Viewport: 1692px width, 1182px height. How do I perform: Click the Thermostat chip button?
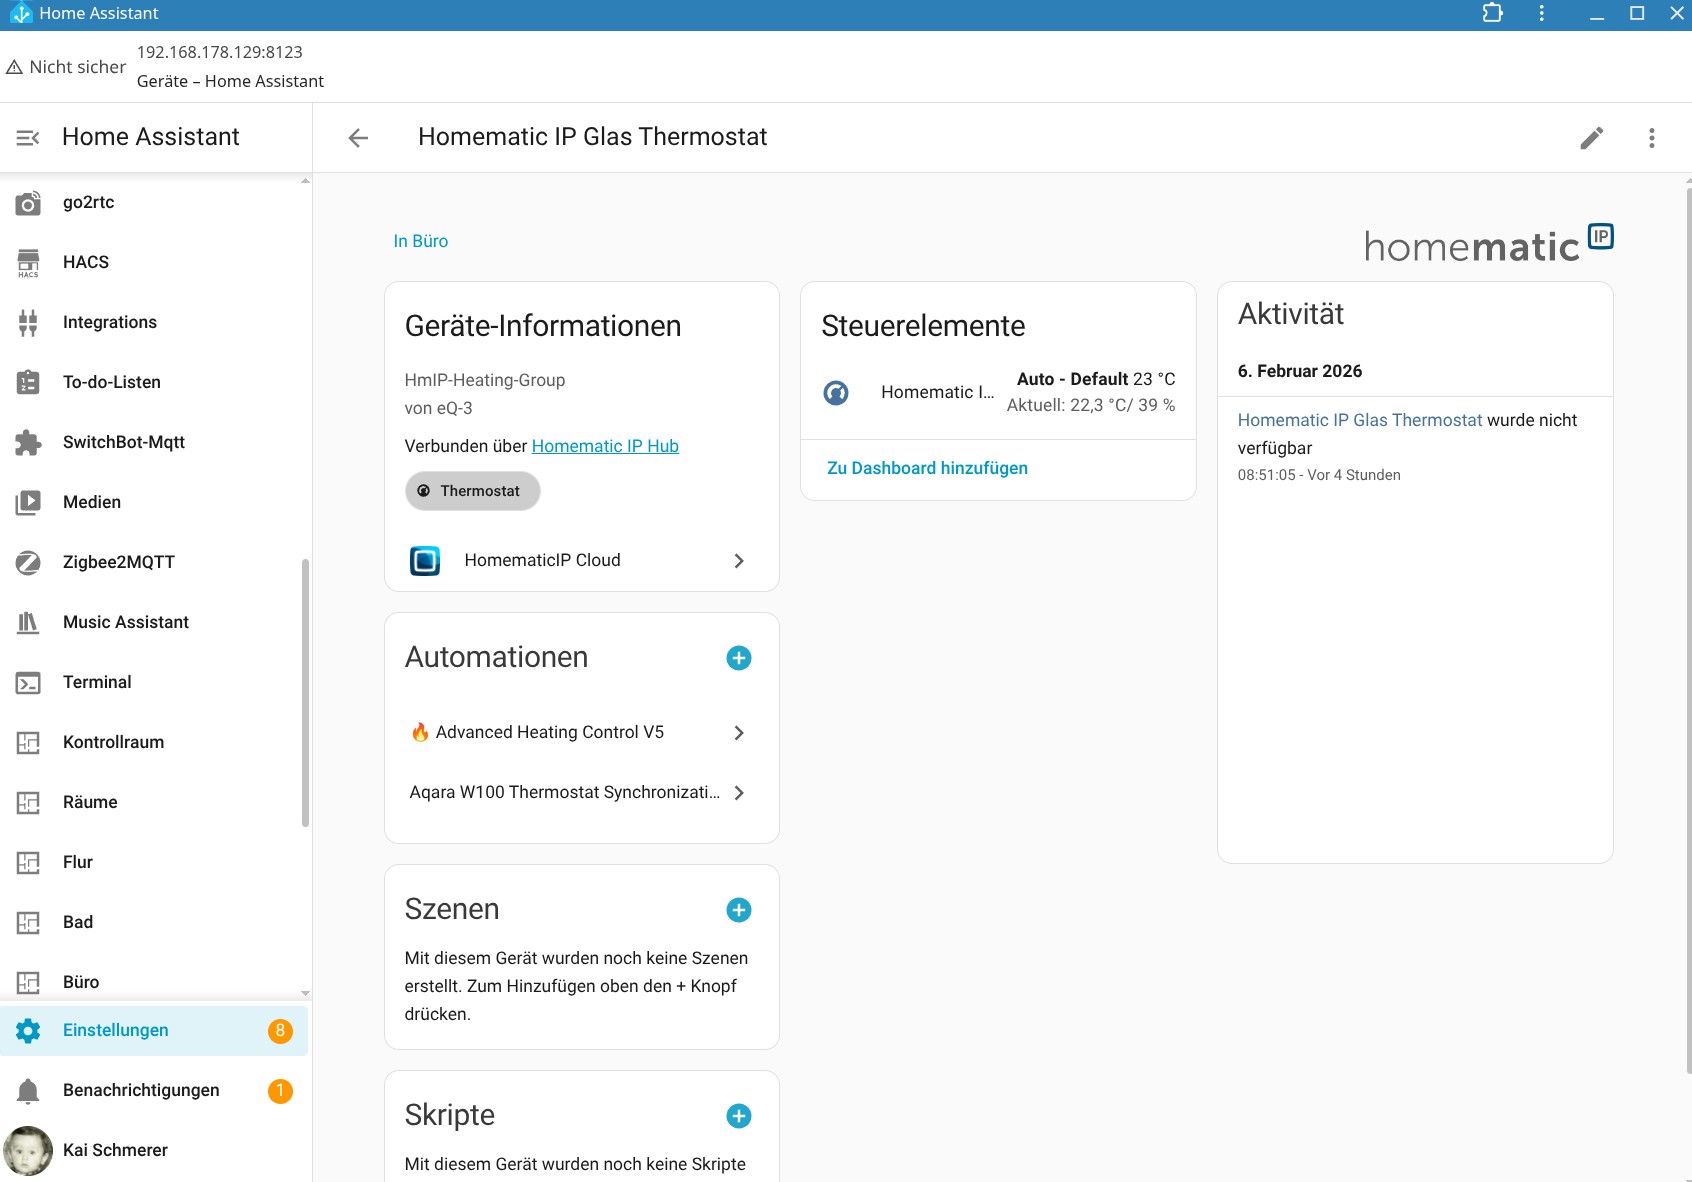[473, 491]
